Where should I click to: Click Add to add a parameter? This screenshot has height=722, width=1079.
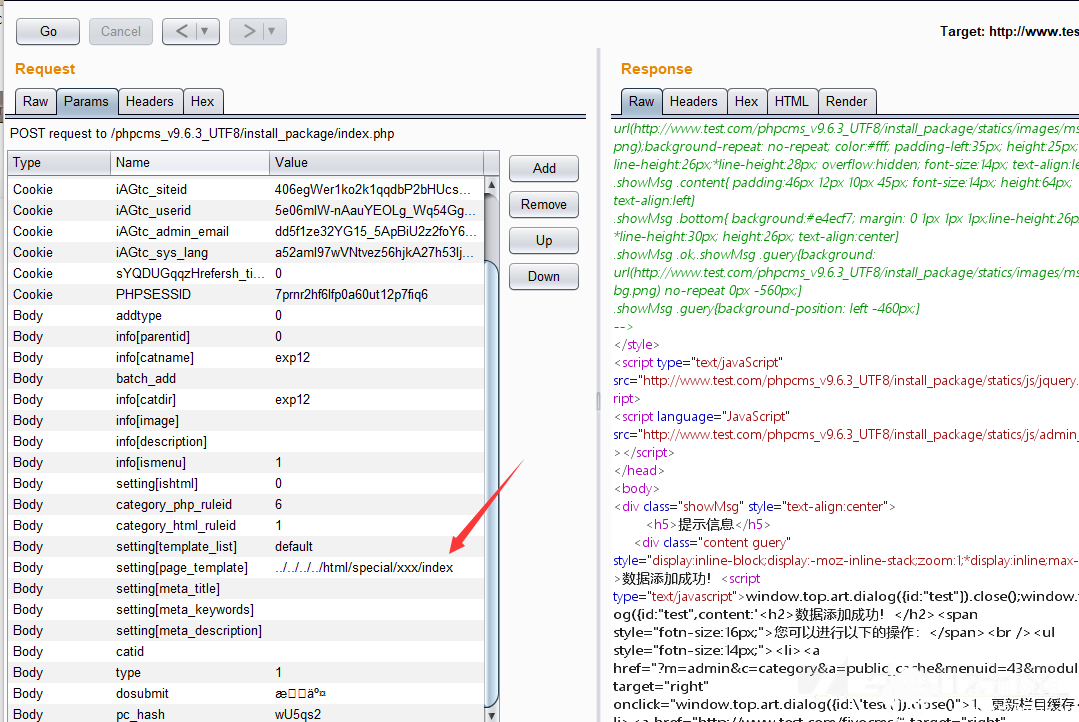coord(544,169)
